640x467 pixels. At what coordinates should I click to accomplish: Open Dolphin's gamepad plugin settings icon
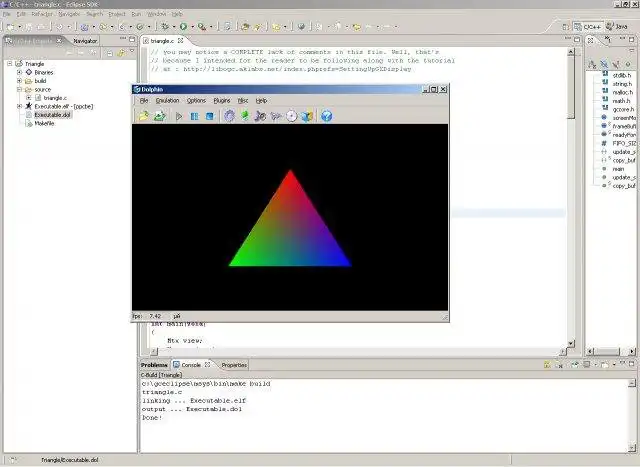pyautogui.click(x=276, y=116)
